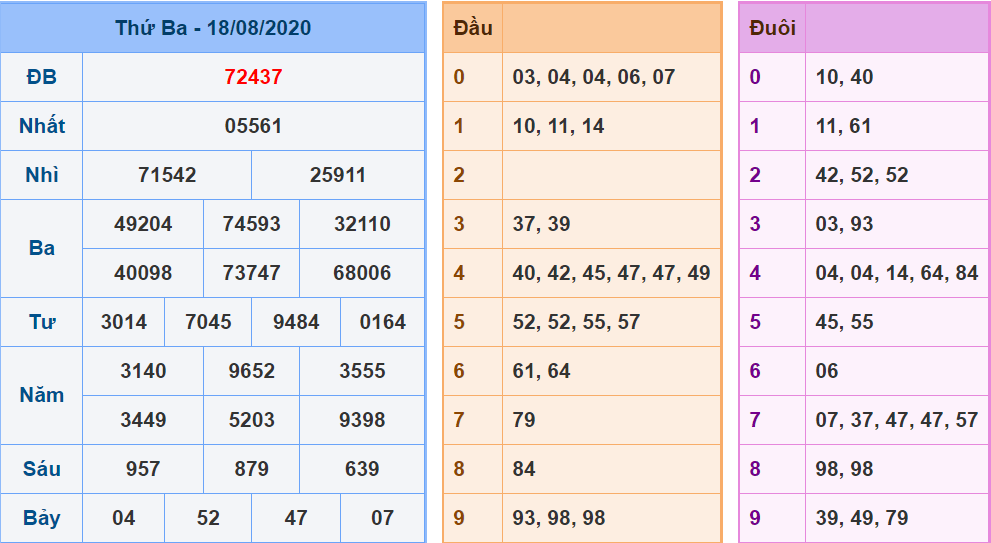Click the date header Thứ Ba - 18/08/2020
The image size is (991, 543).
click(x=213, y=28)
